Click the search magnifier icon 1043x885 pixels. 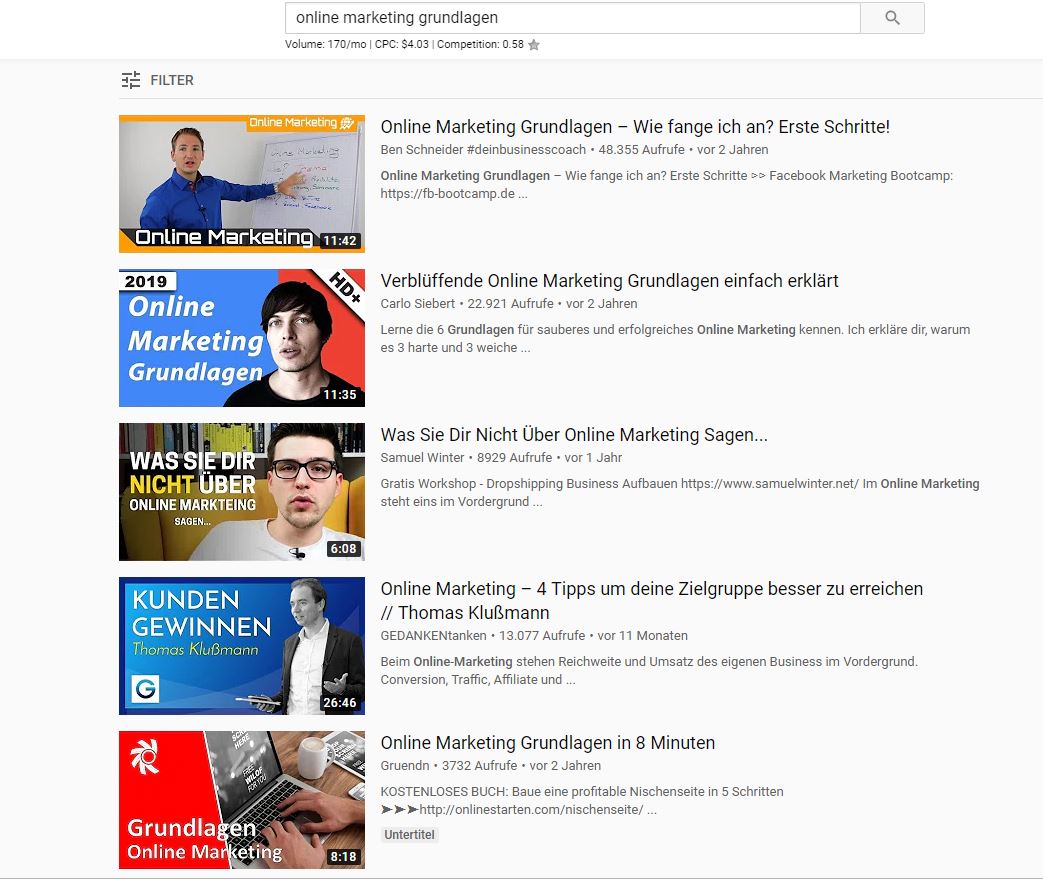tap(891, 18)
